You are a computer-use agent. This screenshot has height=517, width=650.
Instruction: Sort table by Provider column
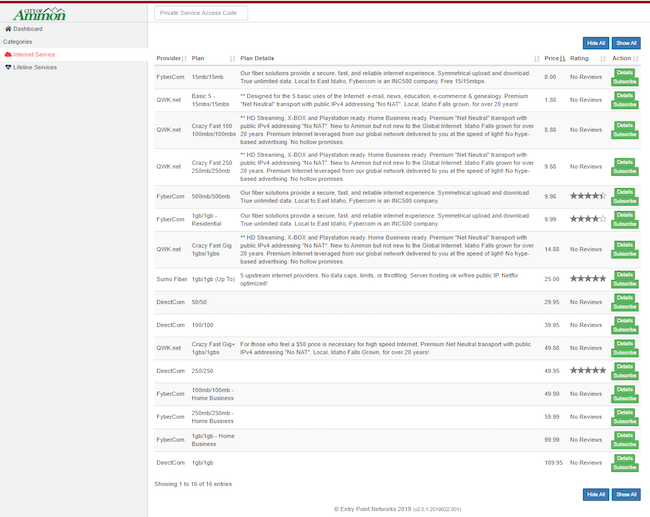[x=169, y=59]
